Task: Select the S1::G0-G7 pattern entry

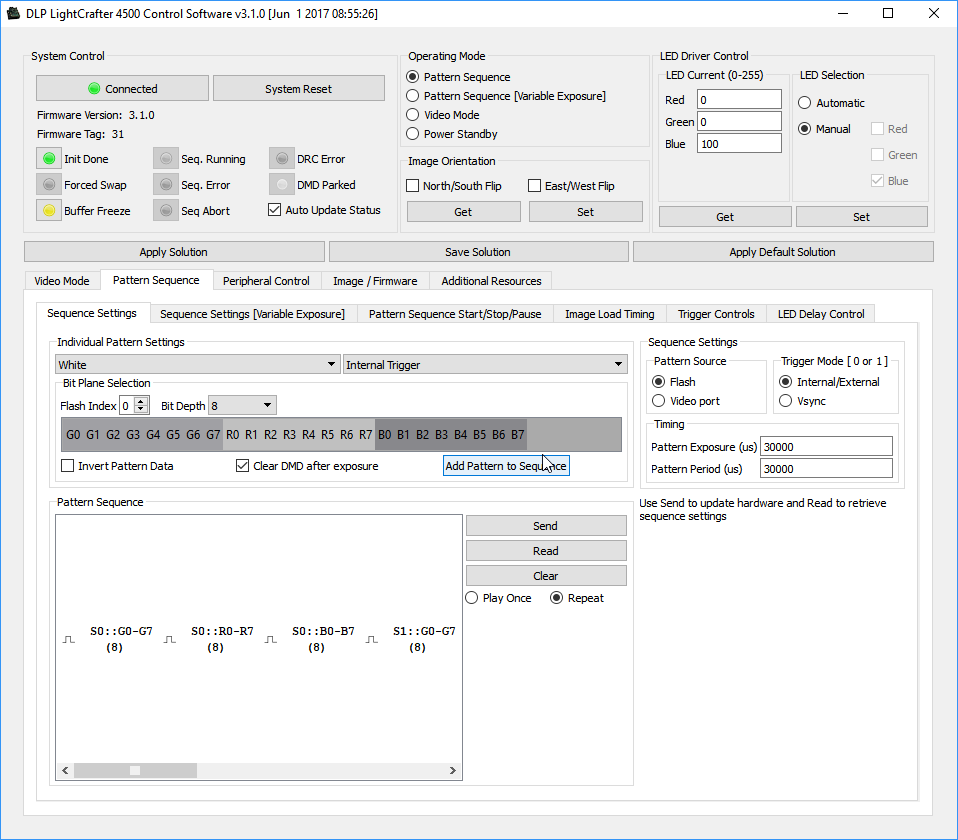Action: point(424,639)
